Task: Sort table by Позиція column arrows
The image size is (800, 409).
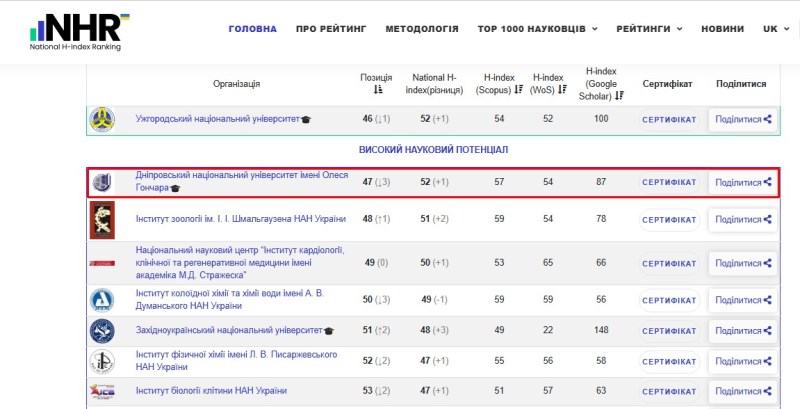Action: tap(377, 90)
